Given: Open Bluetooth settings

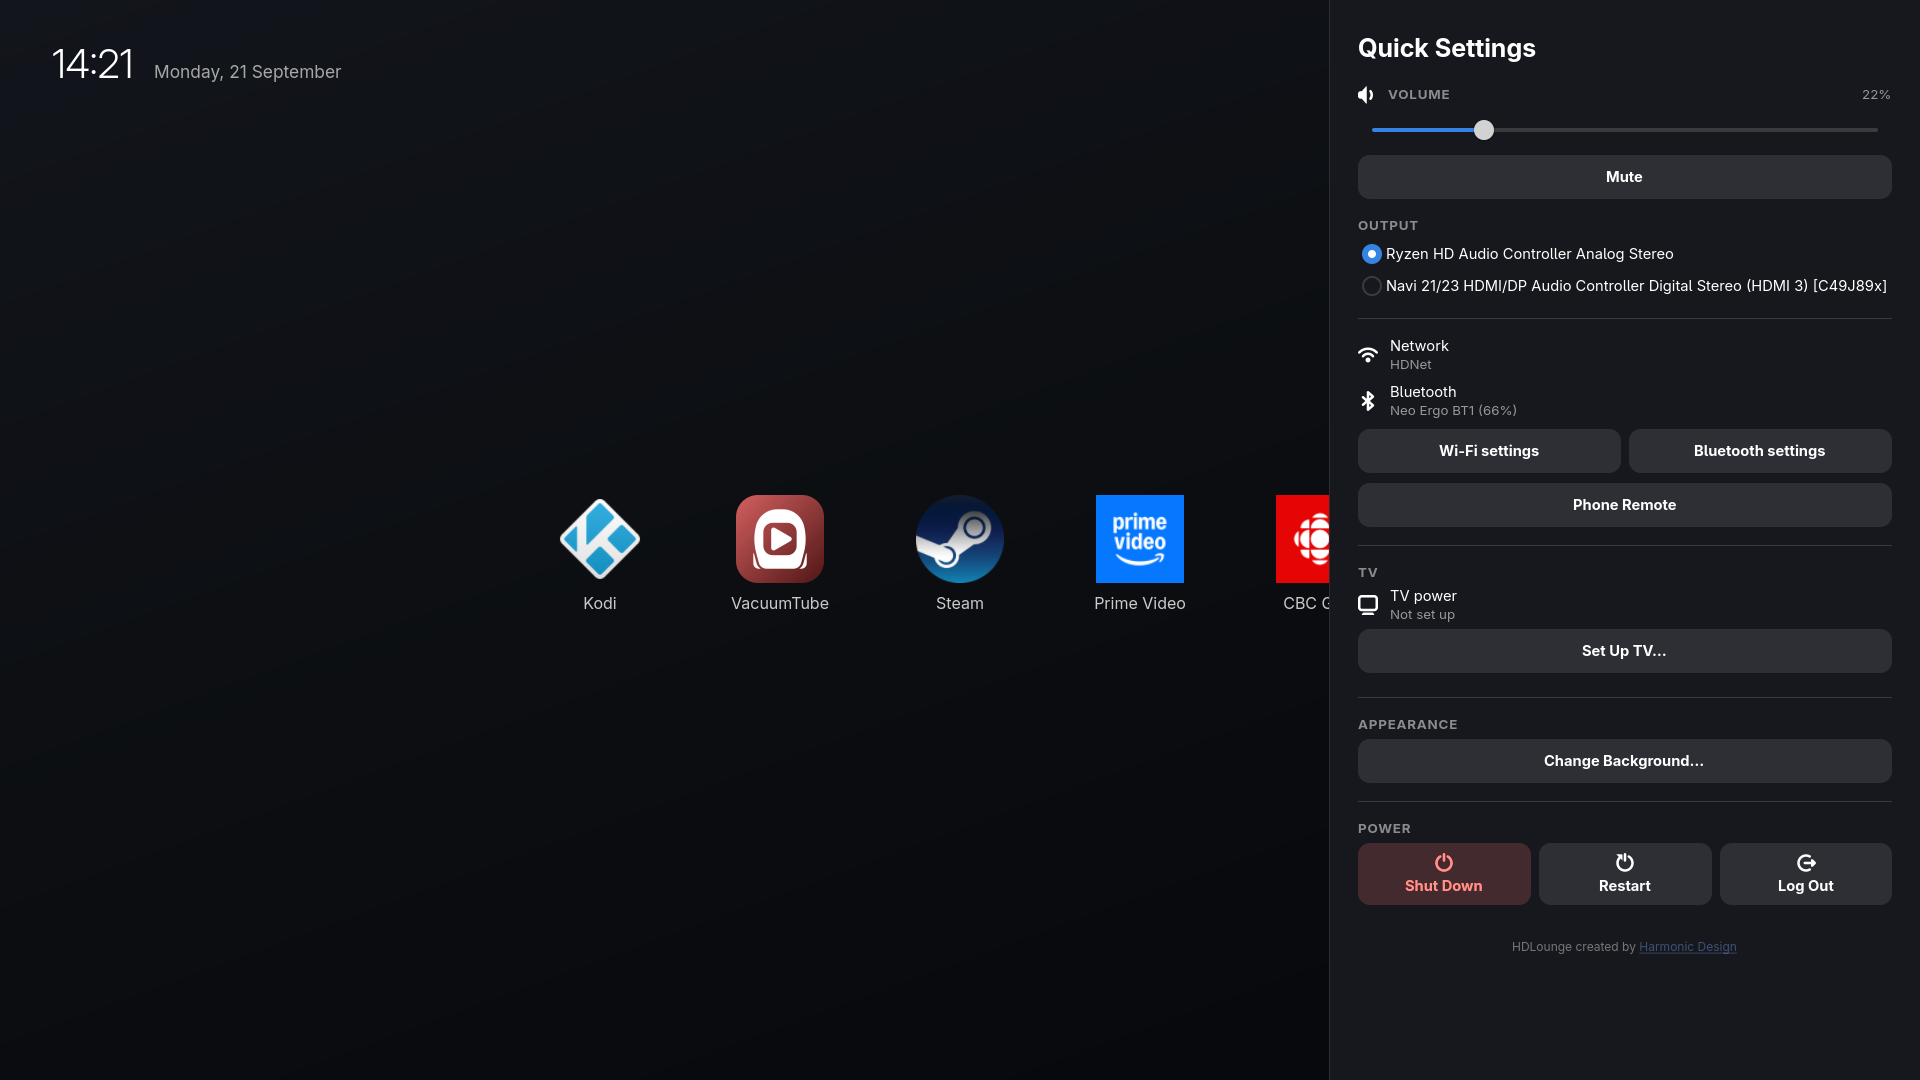Looking at the screenshot, I should (x=1759, y=451).
